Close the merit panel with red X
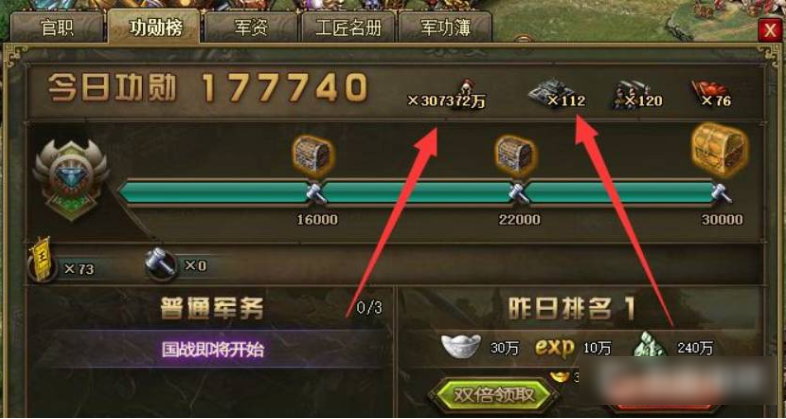The height and width of the screenshot is (419, 786). pos(770,31)
